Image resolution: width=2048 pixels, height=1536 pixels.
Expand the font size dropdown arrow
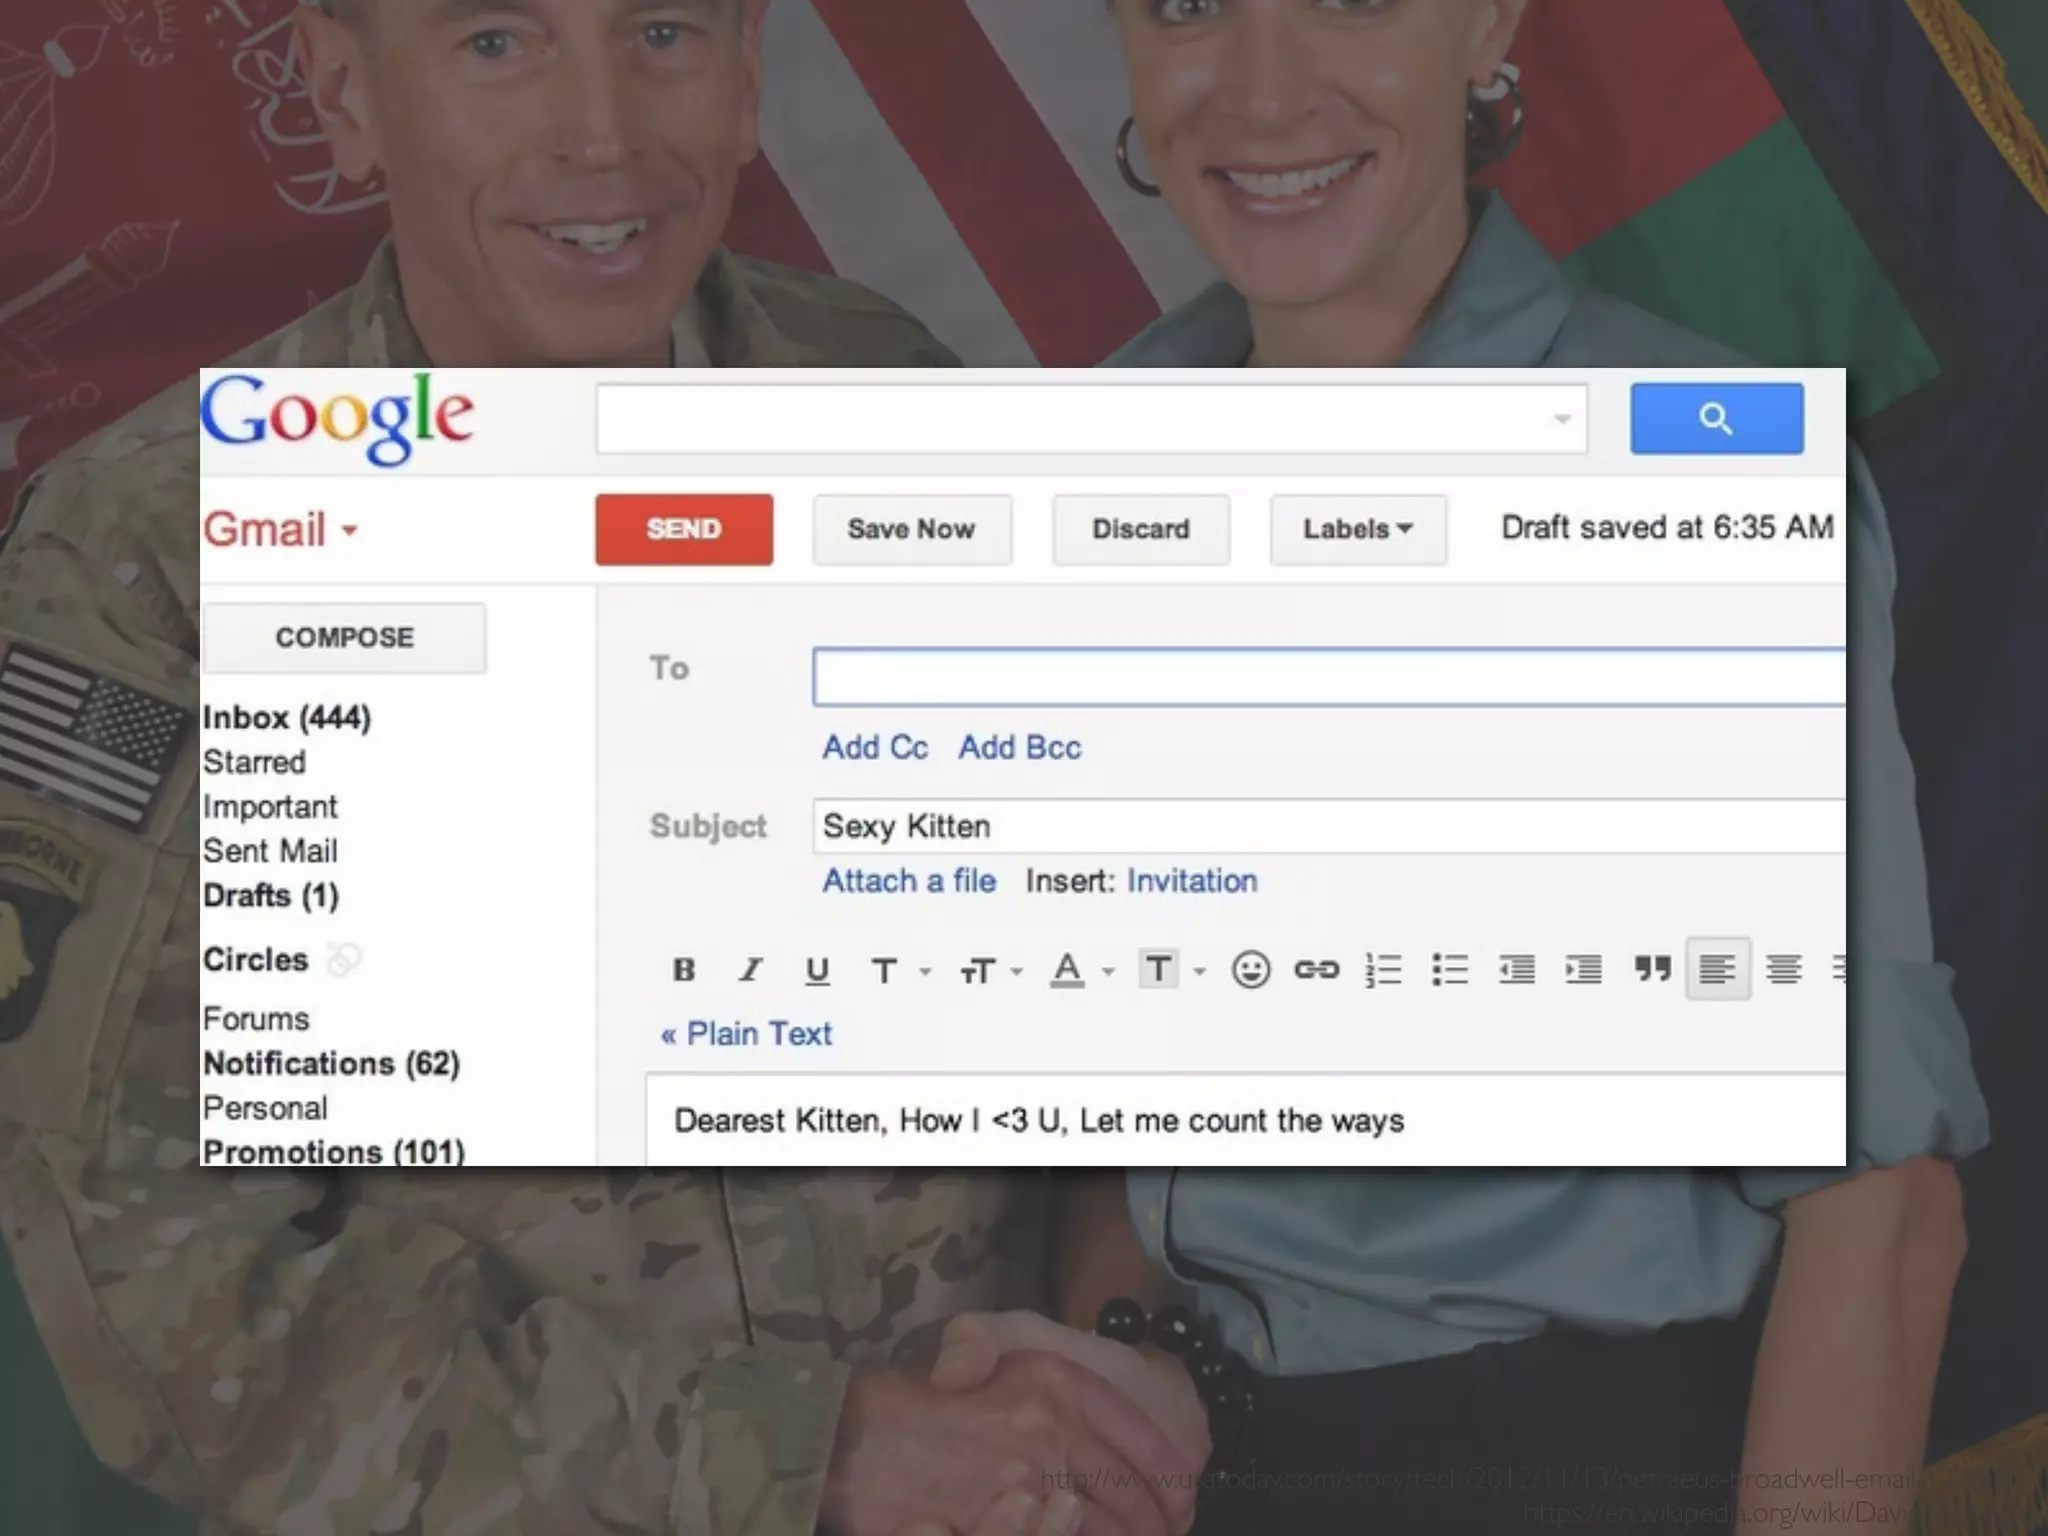tap(1017, 971)
